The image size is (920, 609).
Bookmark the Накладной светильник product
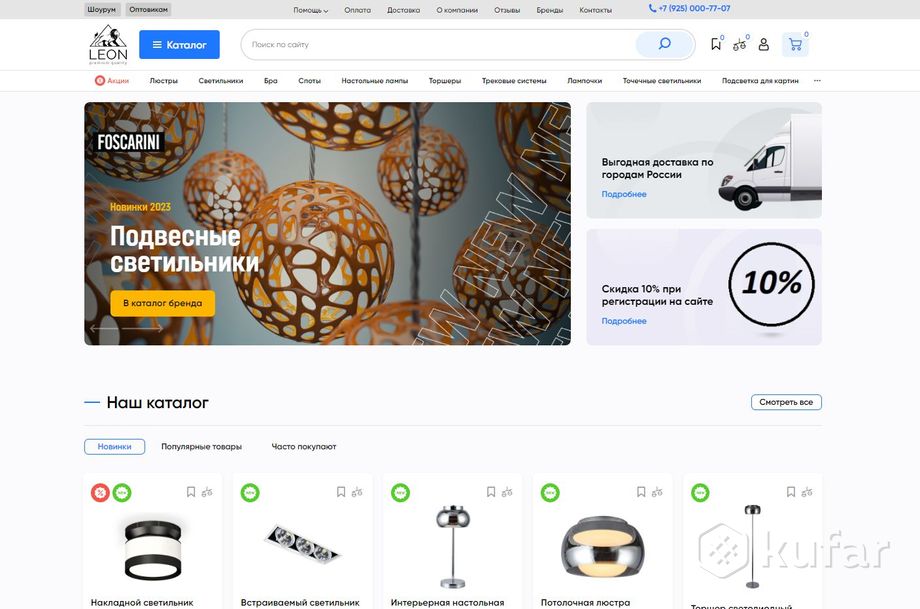[191, 492]
